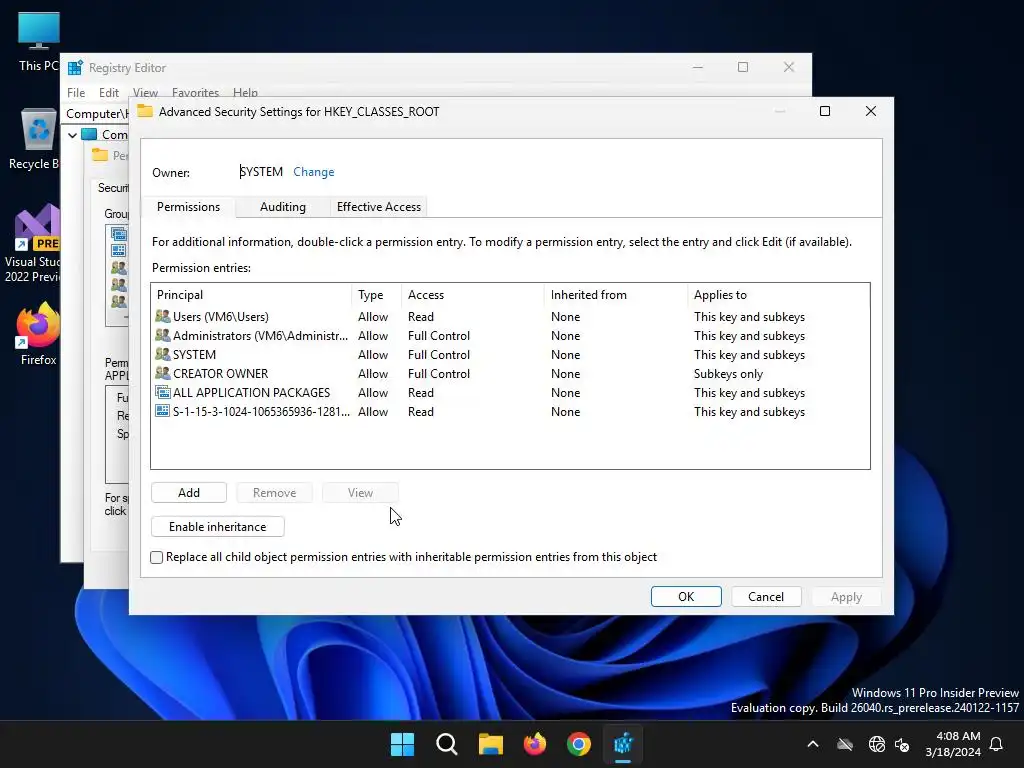This screenshot has width=1024, height=768.
Task: Launch Firefox from the taskbar
Action: [x=535, y=744]
